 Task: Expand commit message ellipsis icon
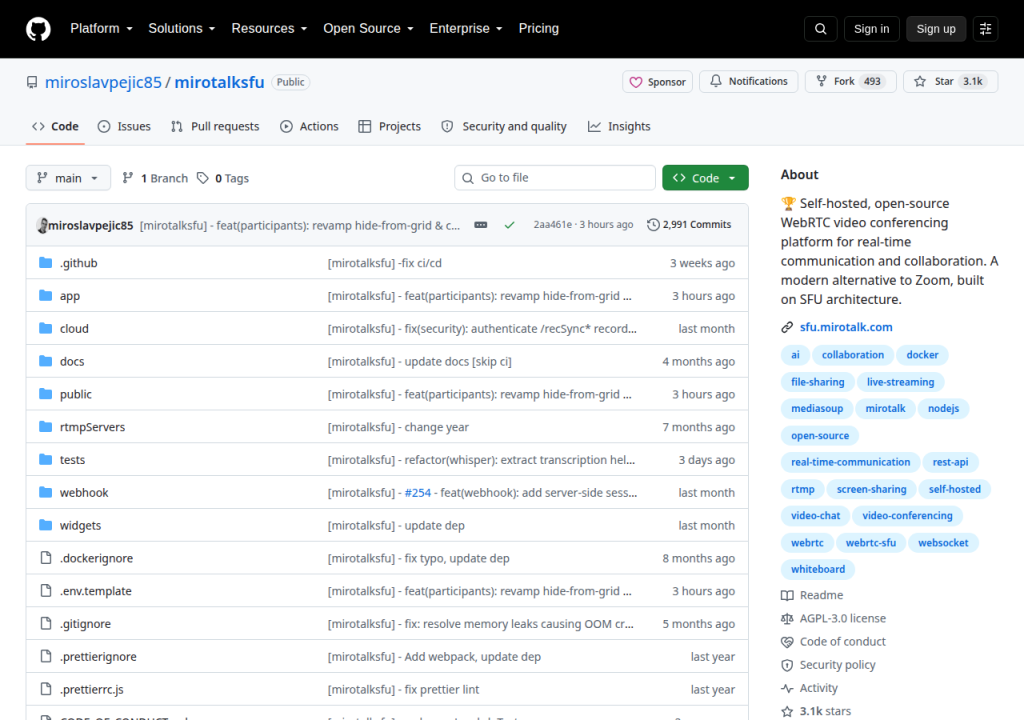tap(481, 225)
